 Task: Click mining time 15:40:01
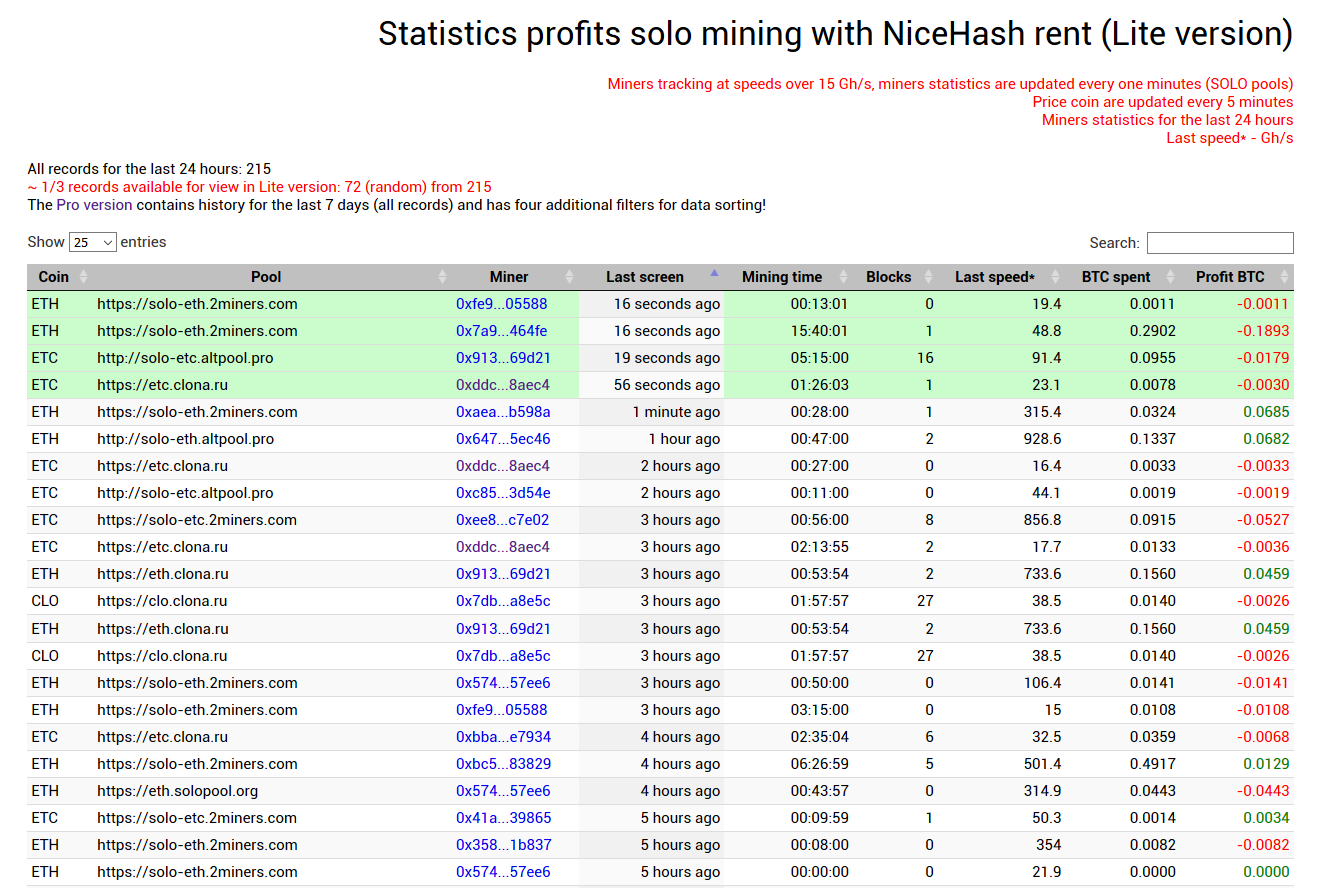coord(819,331)
